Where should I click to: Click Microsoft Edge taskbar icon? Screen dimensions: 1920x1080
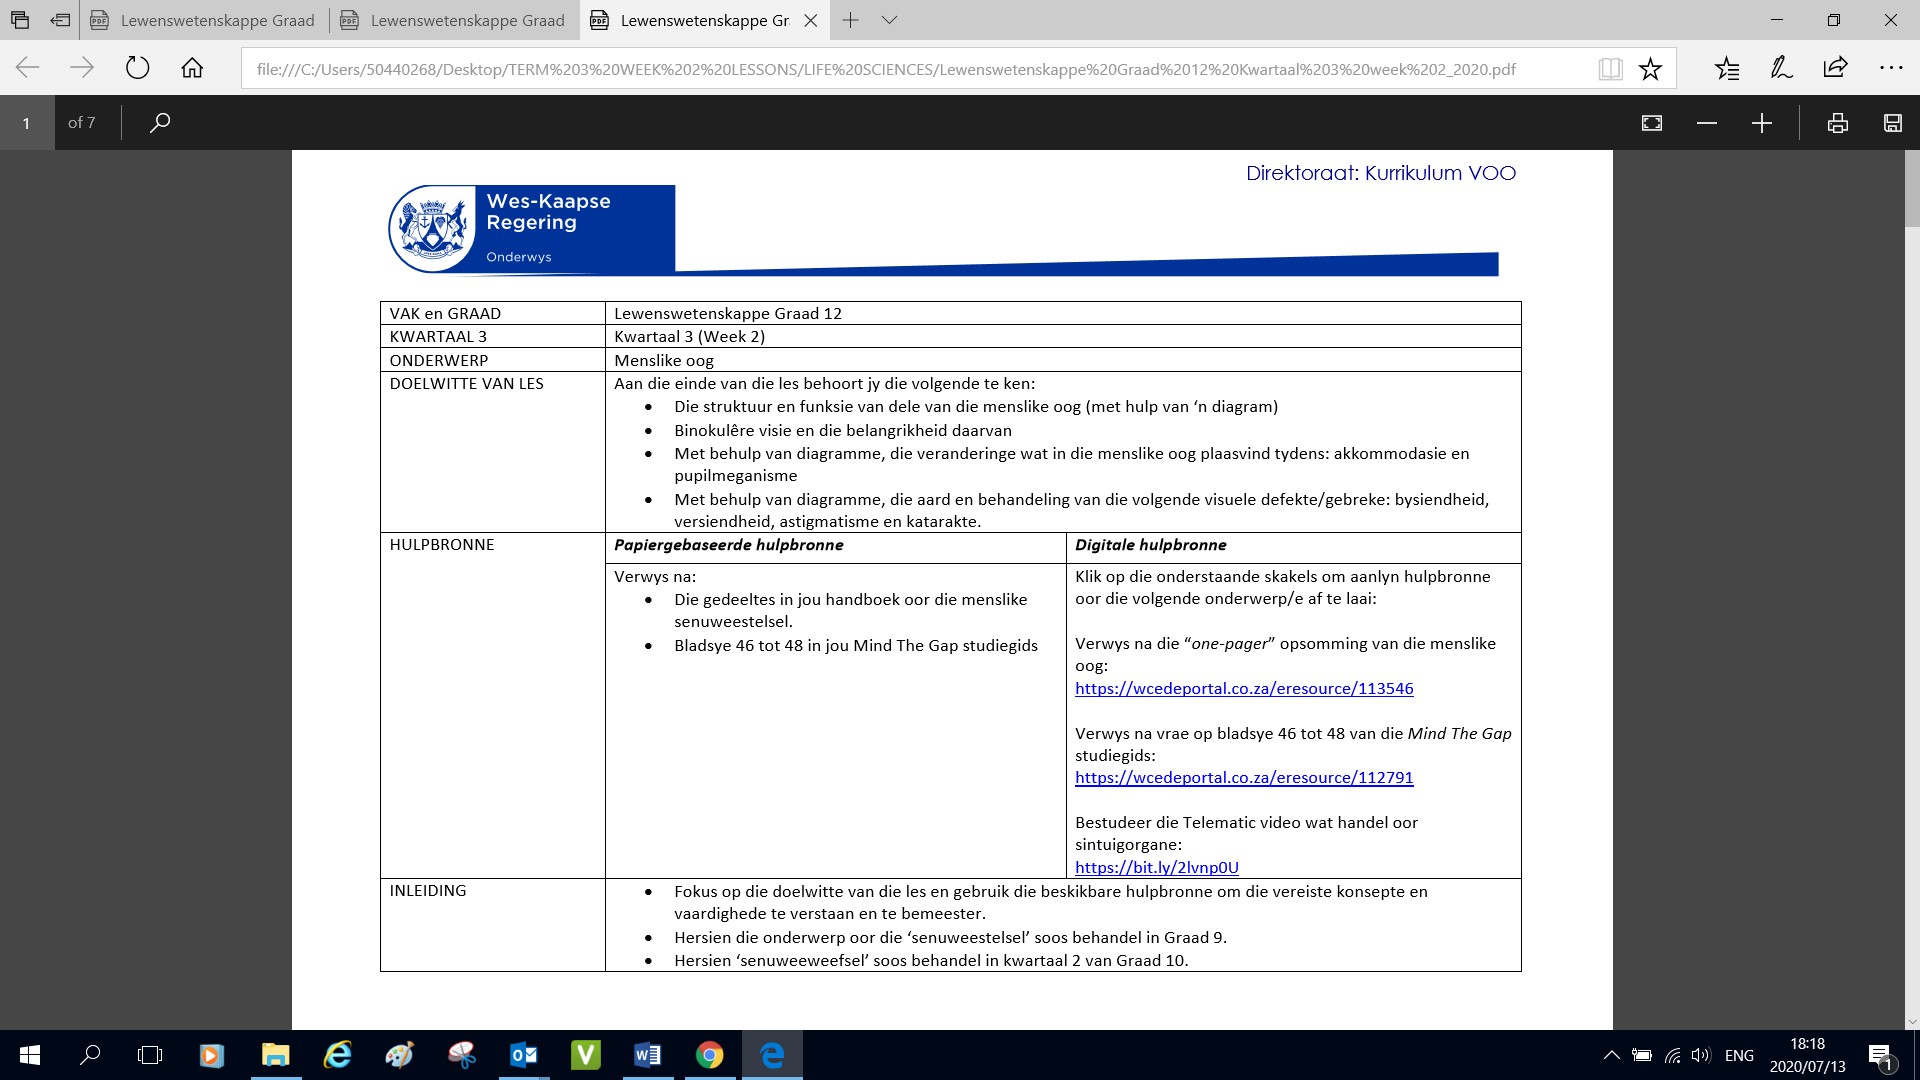772,1055
